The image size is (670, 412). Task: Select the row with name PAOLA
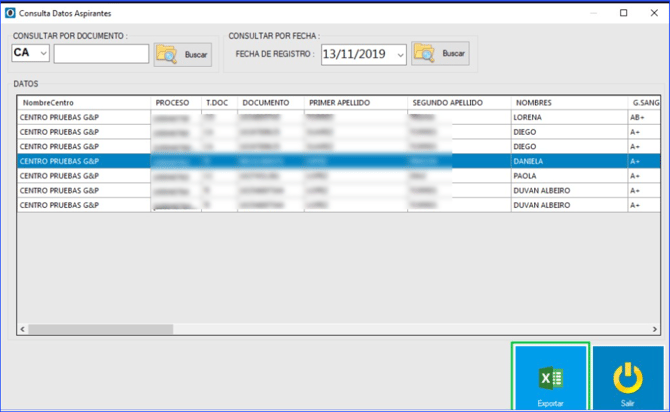339,176
